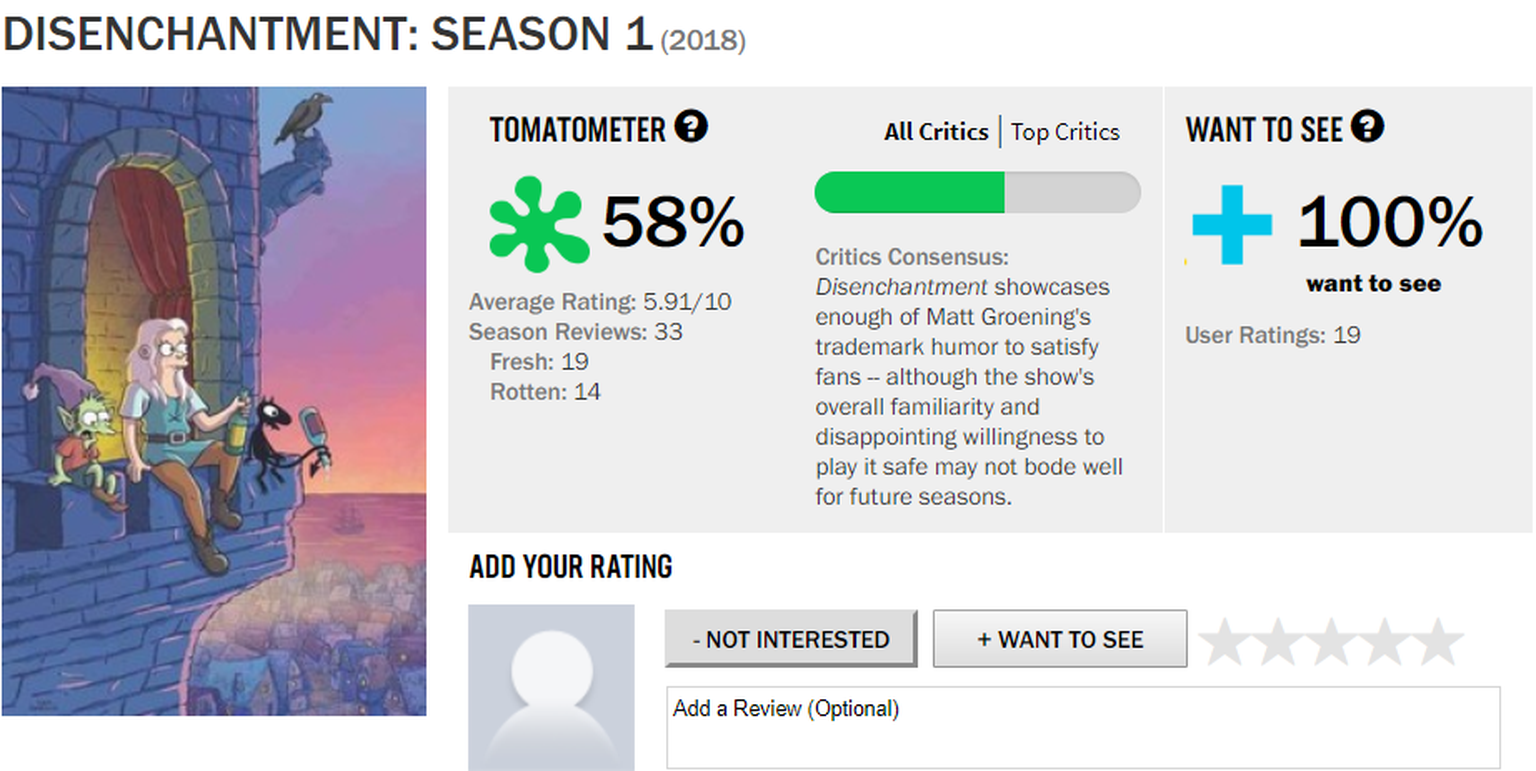Click the Tomatometer help question mark icon
The height and width of the screenshot is (771, 1536).
[691, 127]
